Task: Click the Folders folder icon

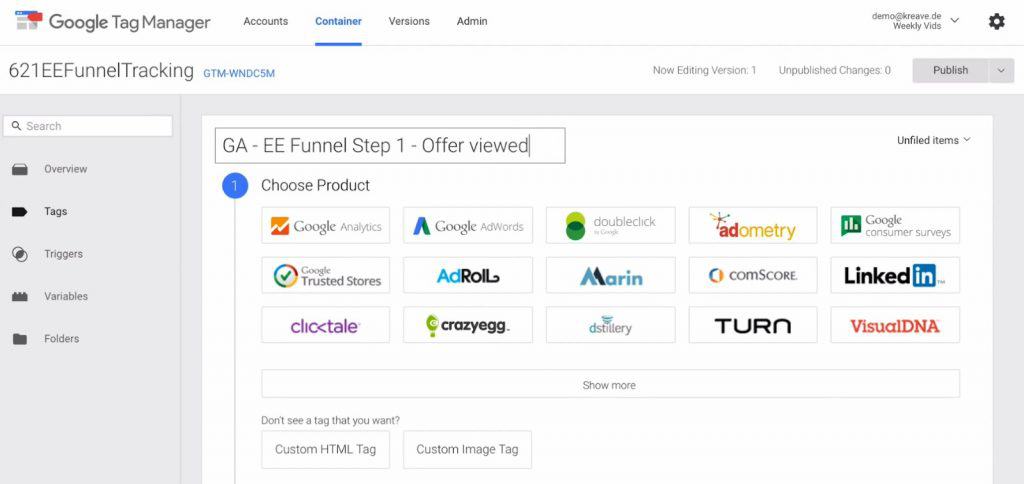Action: point(20,339)
